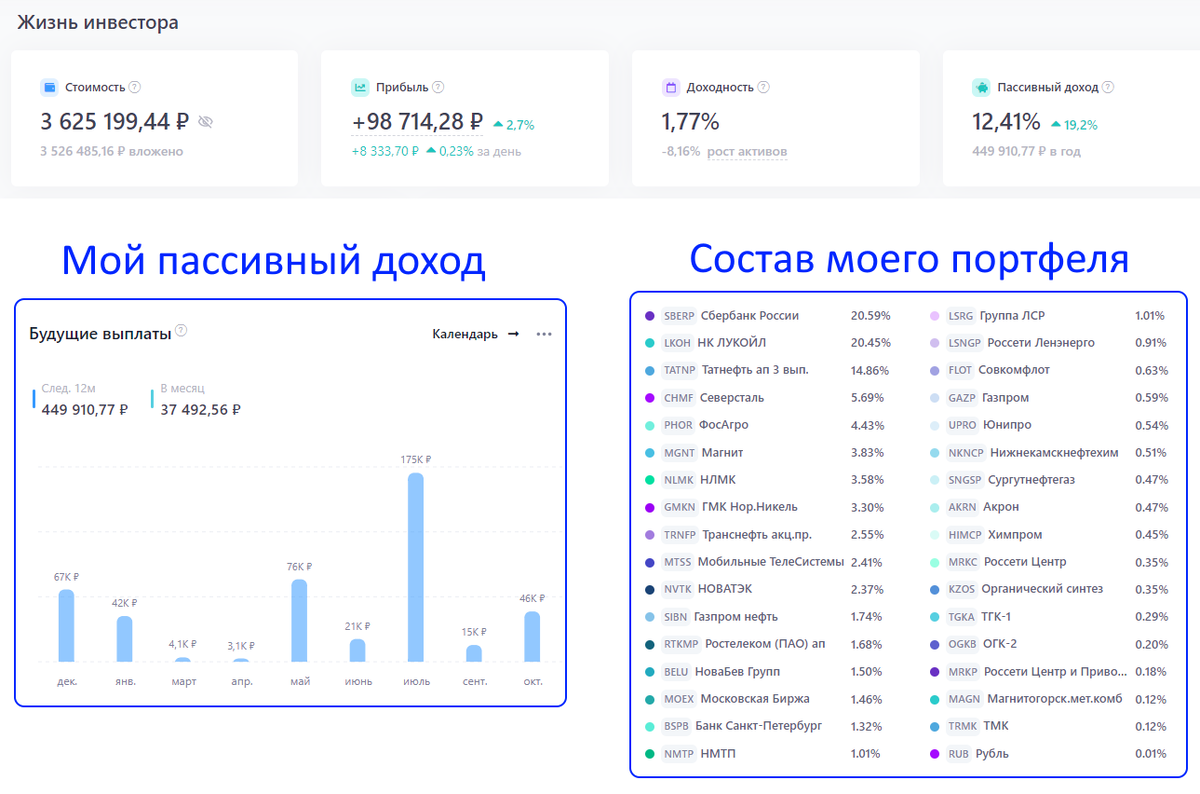Click the сент. bar labeled 15K ₽
1200x794 pixels.
(x=474, y=653)
